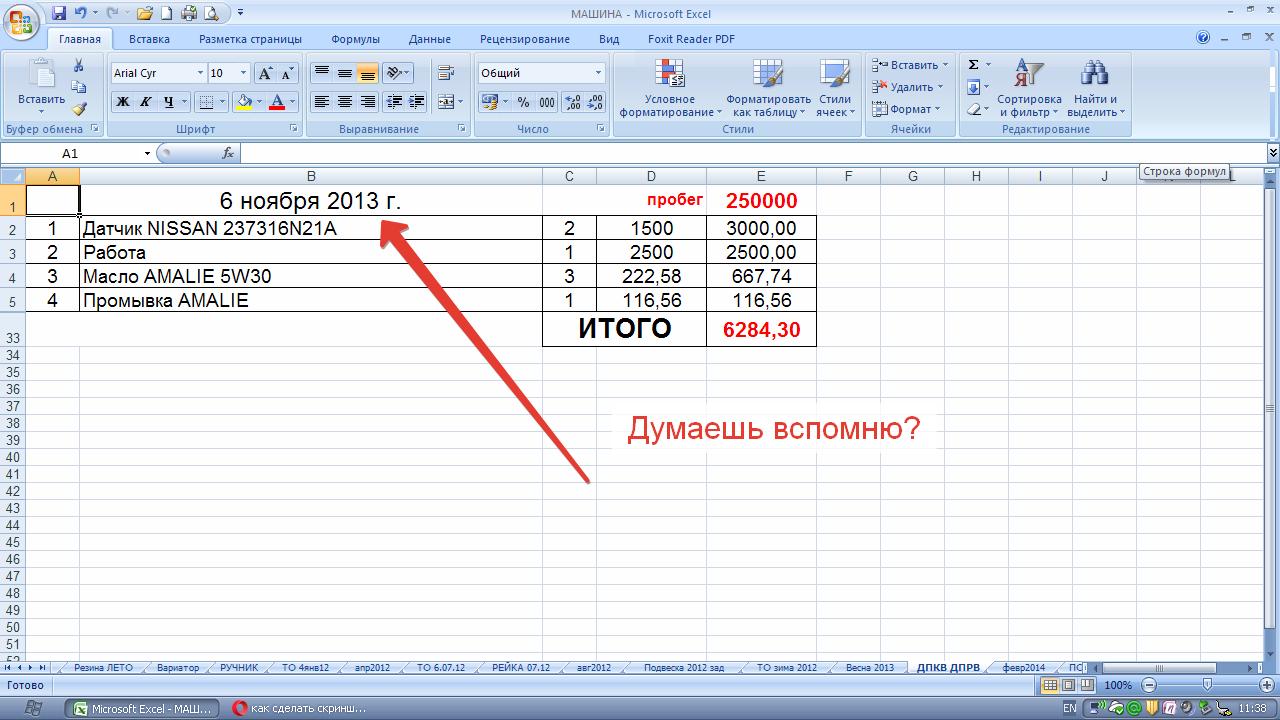Image resolution: width=1280 pixels, height=720 pixels.
Task: Open the Office button menu
Action: [22, 21]
